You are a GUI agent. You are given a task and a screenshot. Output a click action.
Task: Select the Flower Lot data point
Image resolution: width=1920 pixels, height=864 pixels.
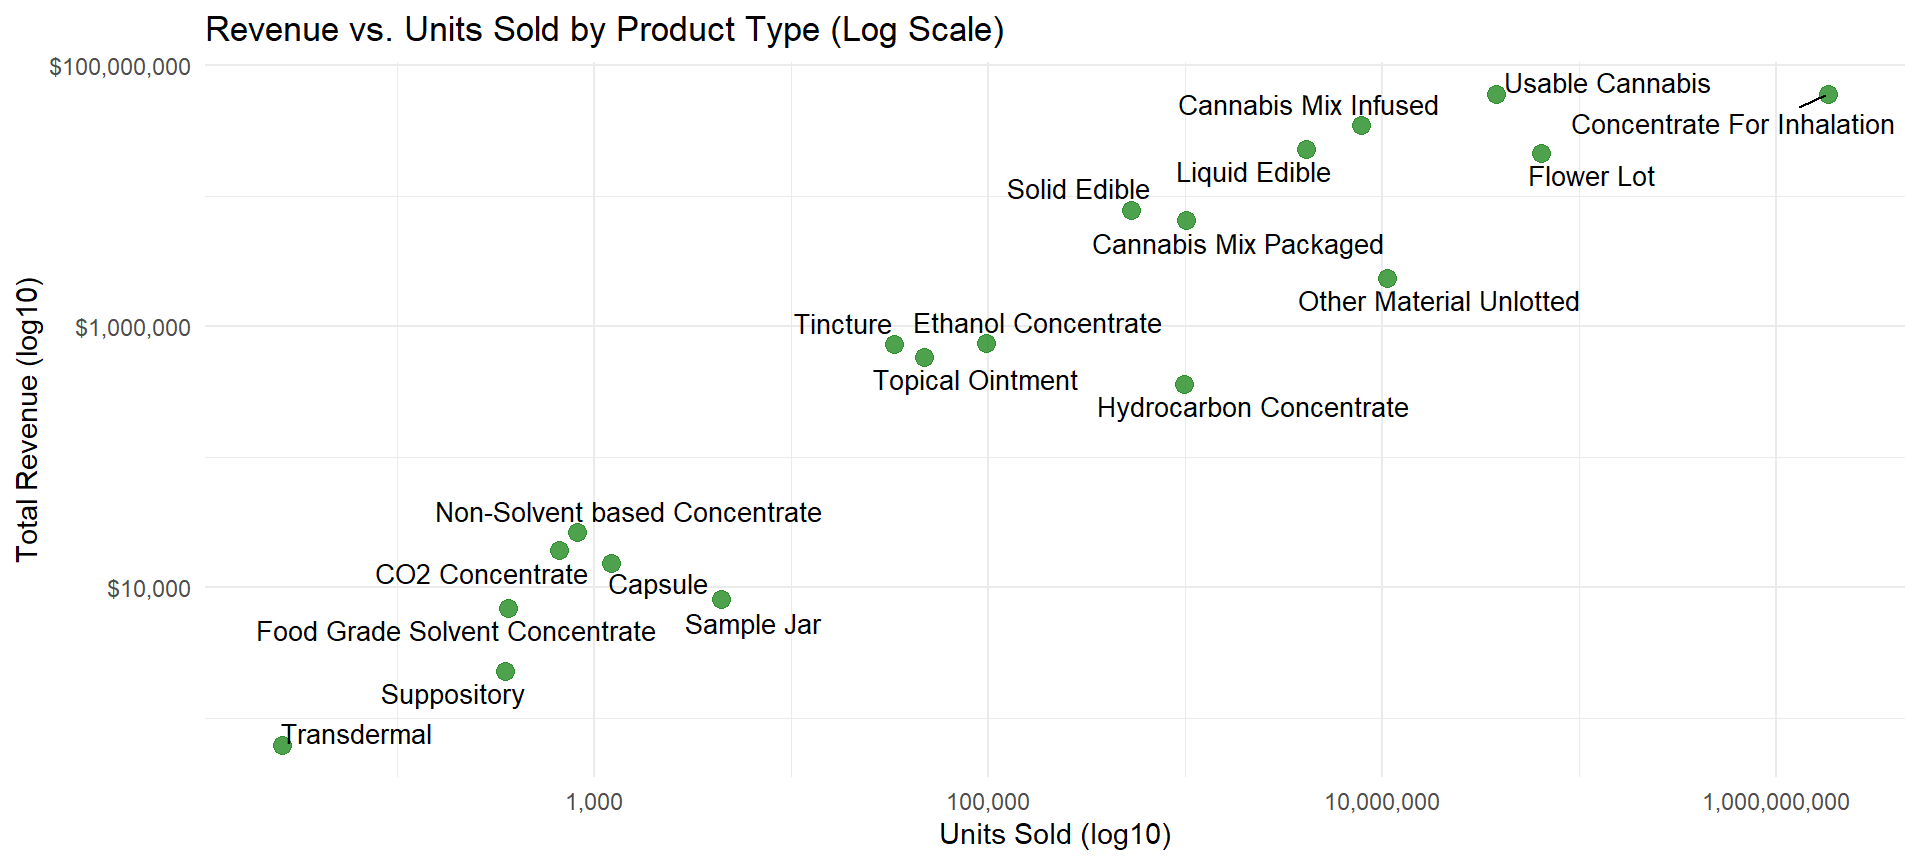click(x=1541, y=153)
